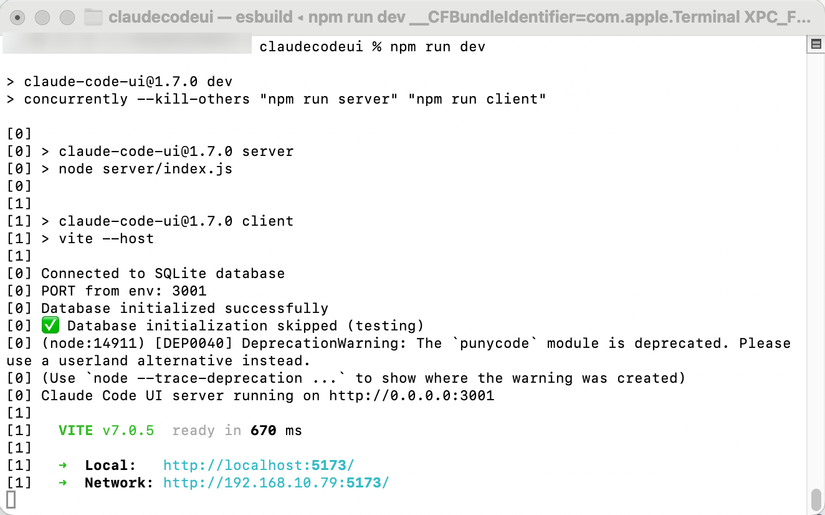
Task: Click the folder proxy icon in title bar
Action: [94, 17]
